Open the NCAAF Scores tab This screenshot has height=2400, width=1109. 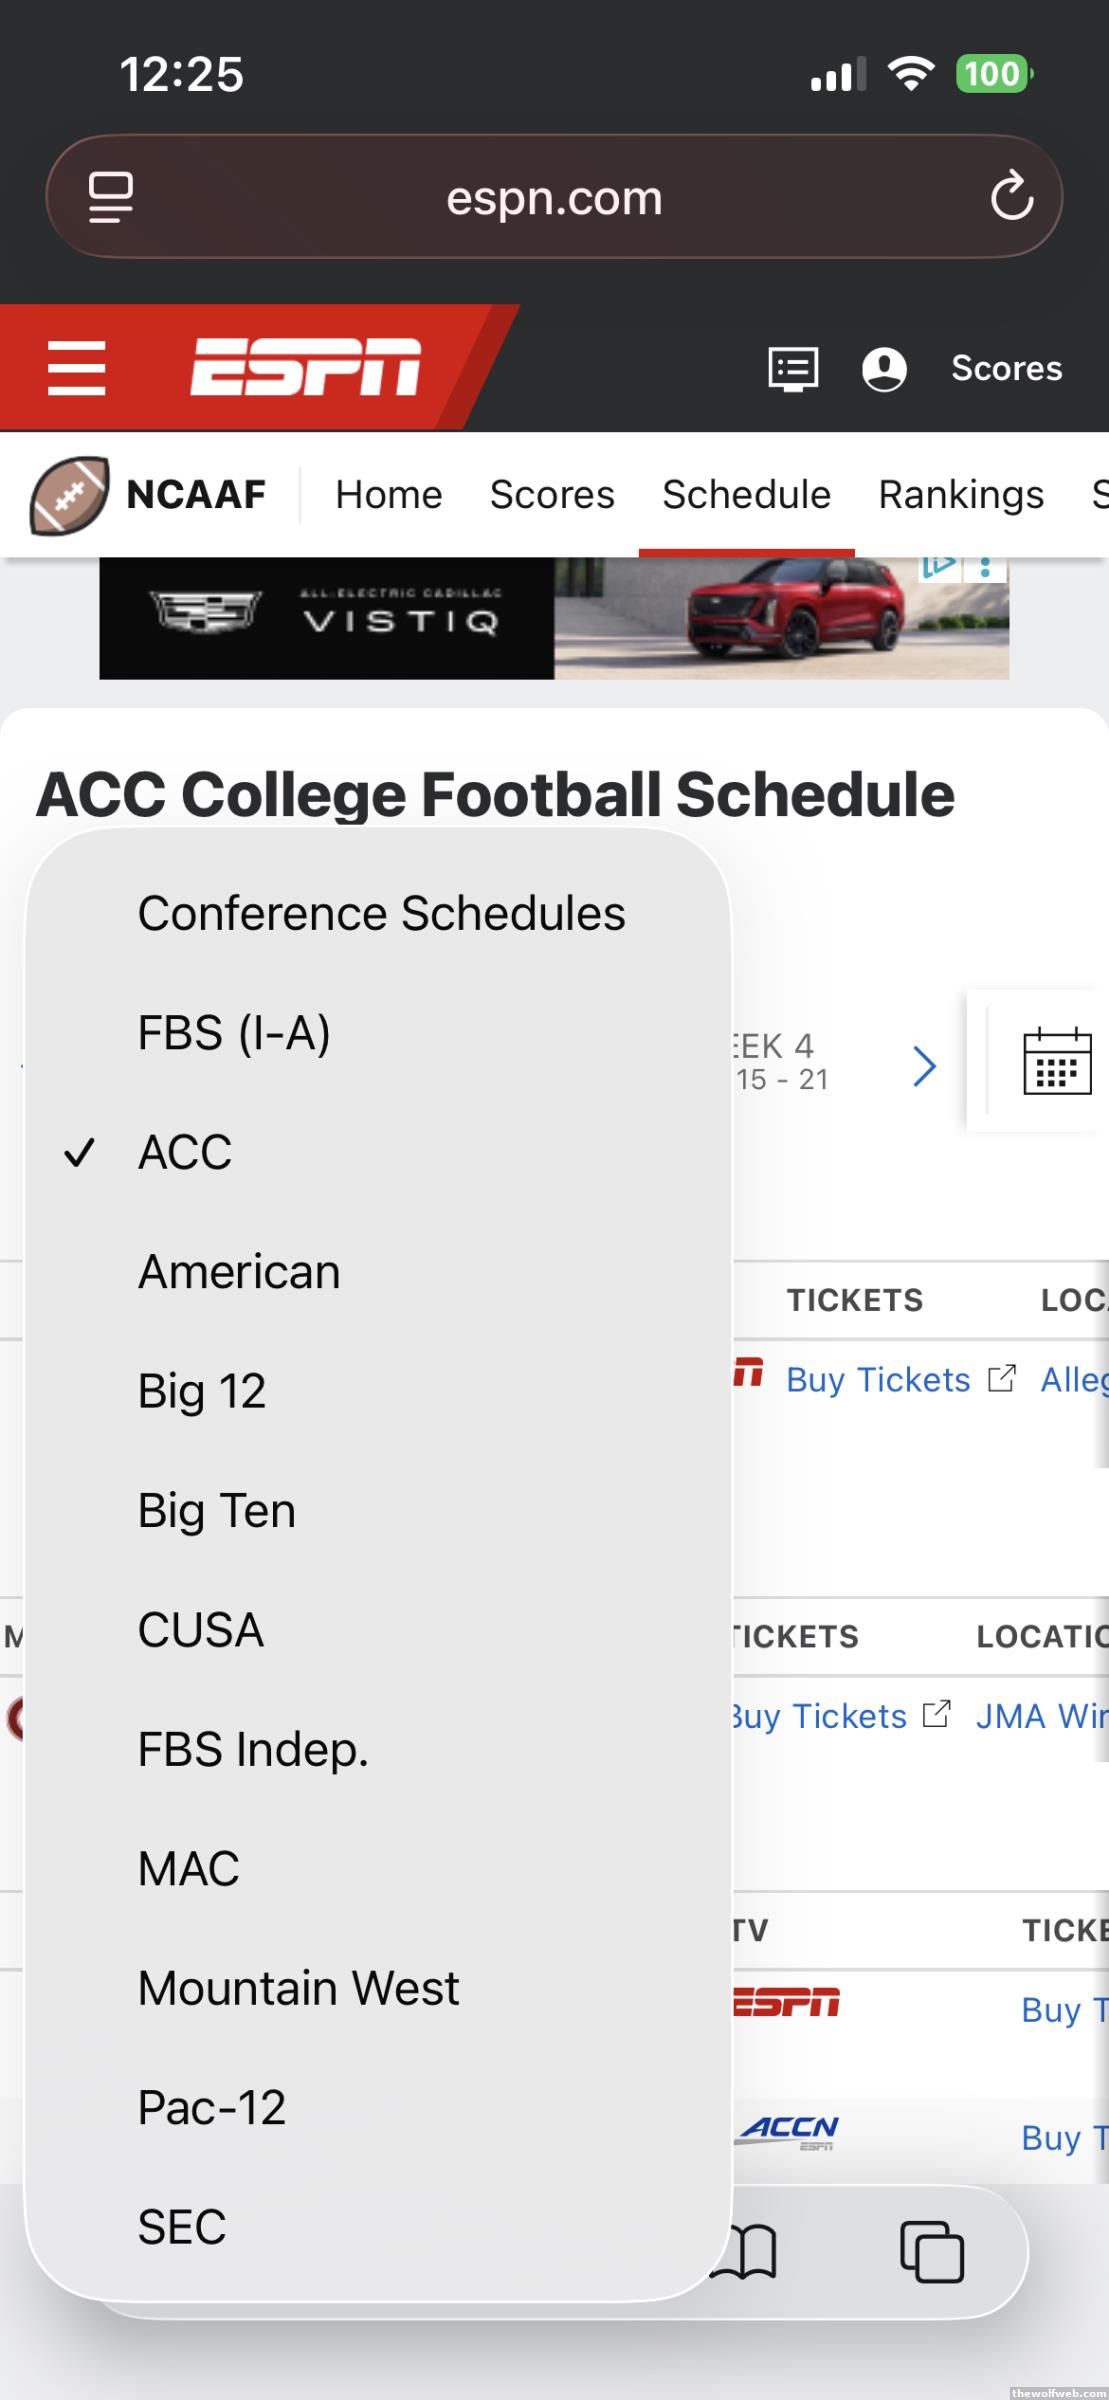tap(552, 494)
